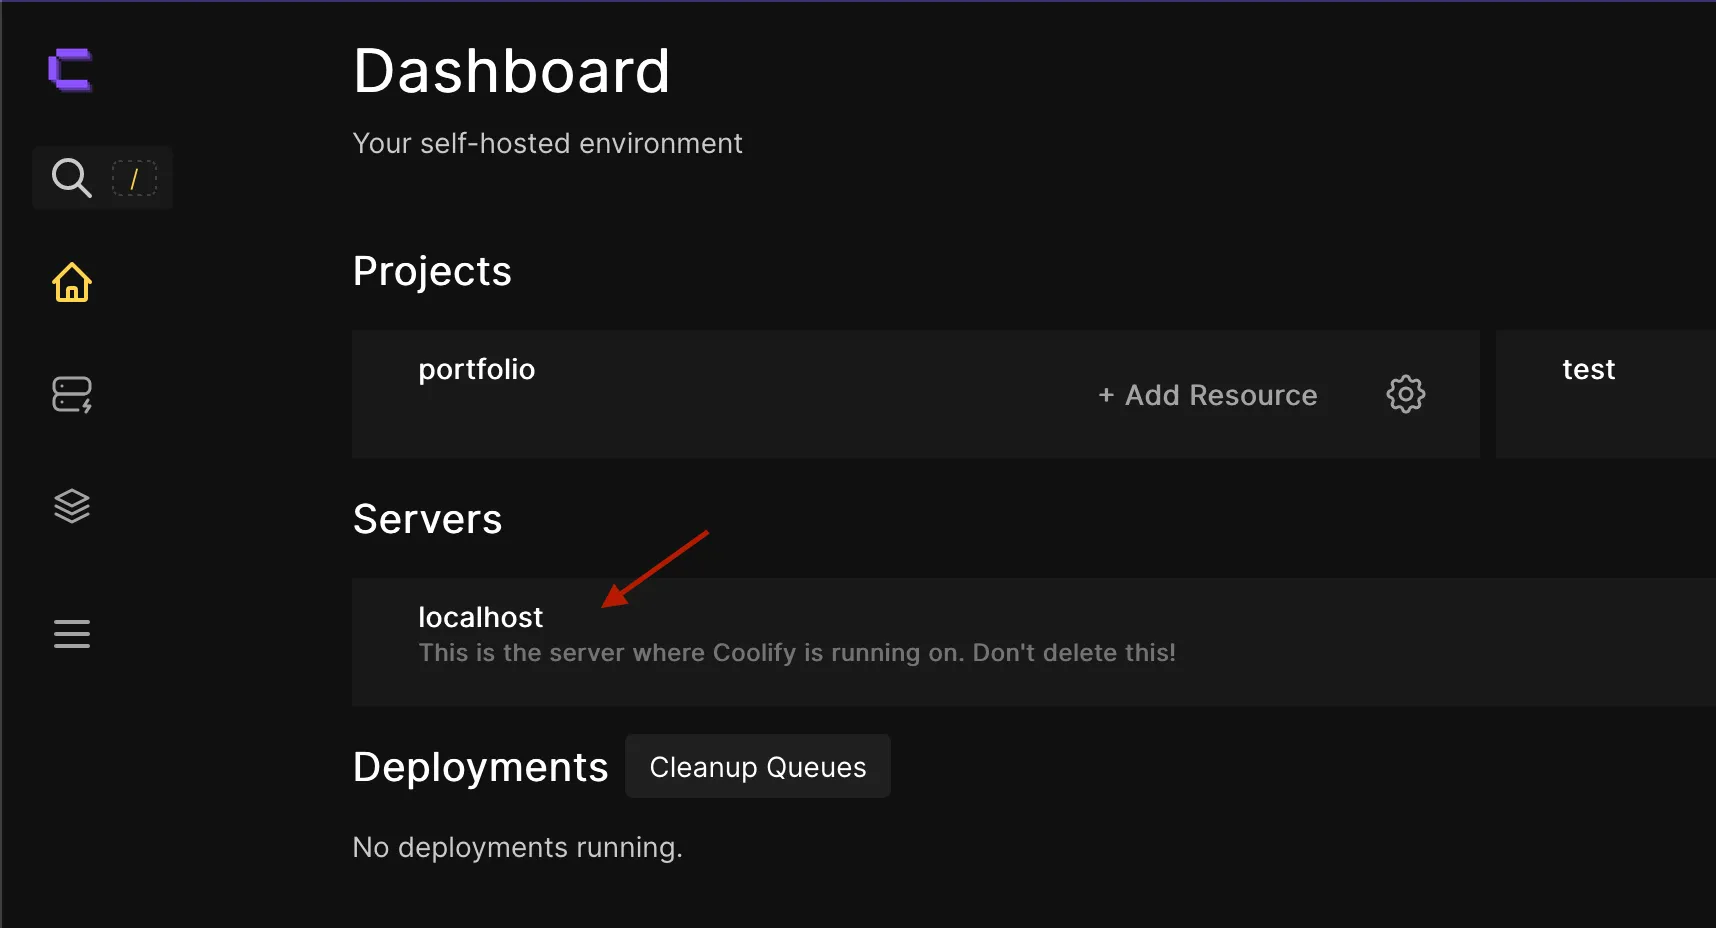
Task: Click the slash shortcut search hint
Action: [134, 178]
